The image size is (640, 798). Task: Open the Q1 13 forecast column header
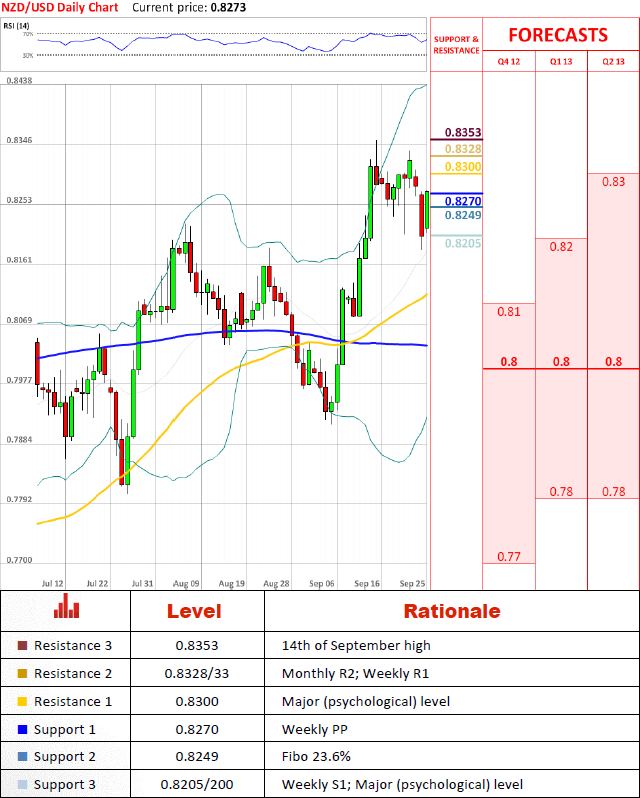tap(561, 62)
